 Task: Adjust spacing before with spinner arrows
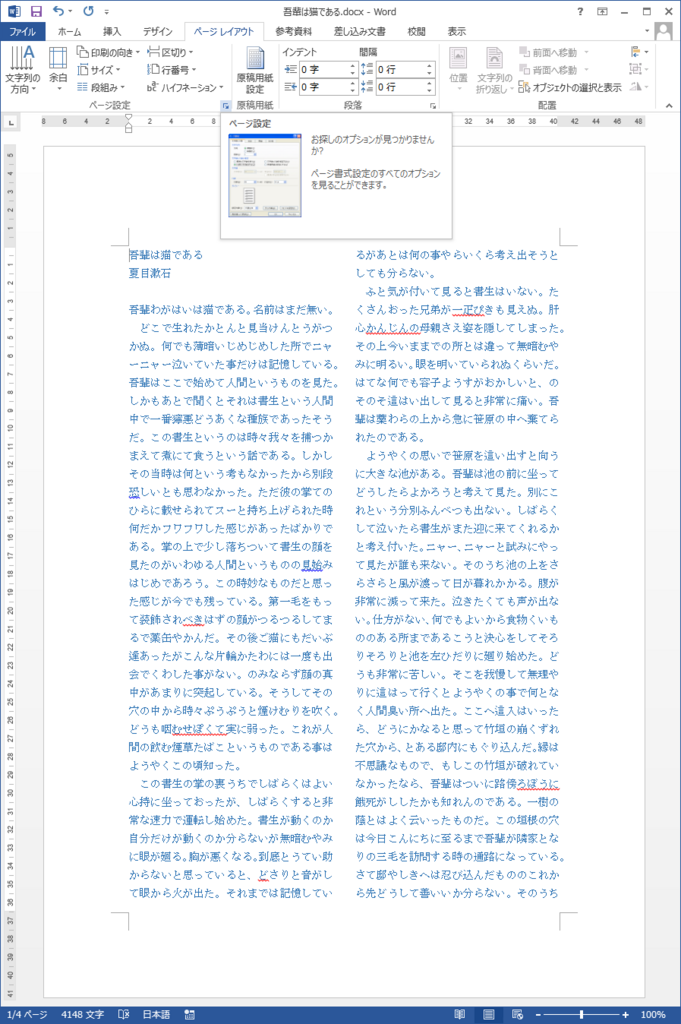[x=430, y=69]
